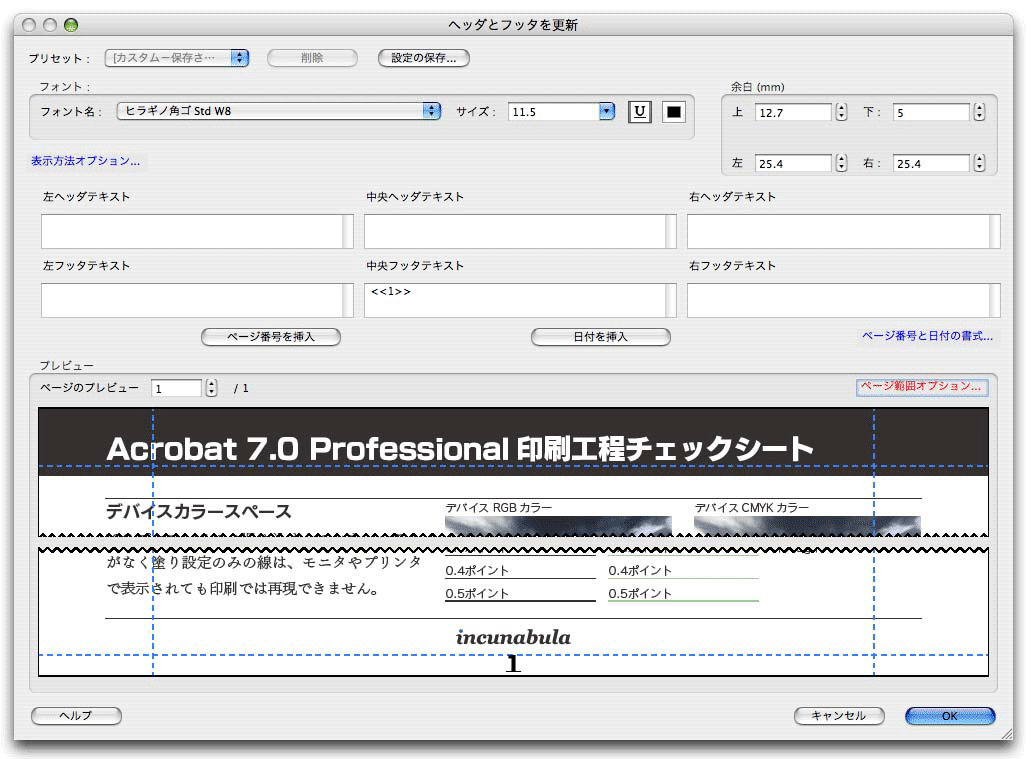Confirm with the OK button

(x=950, y=716)
